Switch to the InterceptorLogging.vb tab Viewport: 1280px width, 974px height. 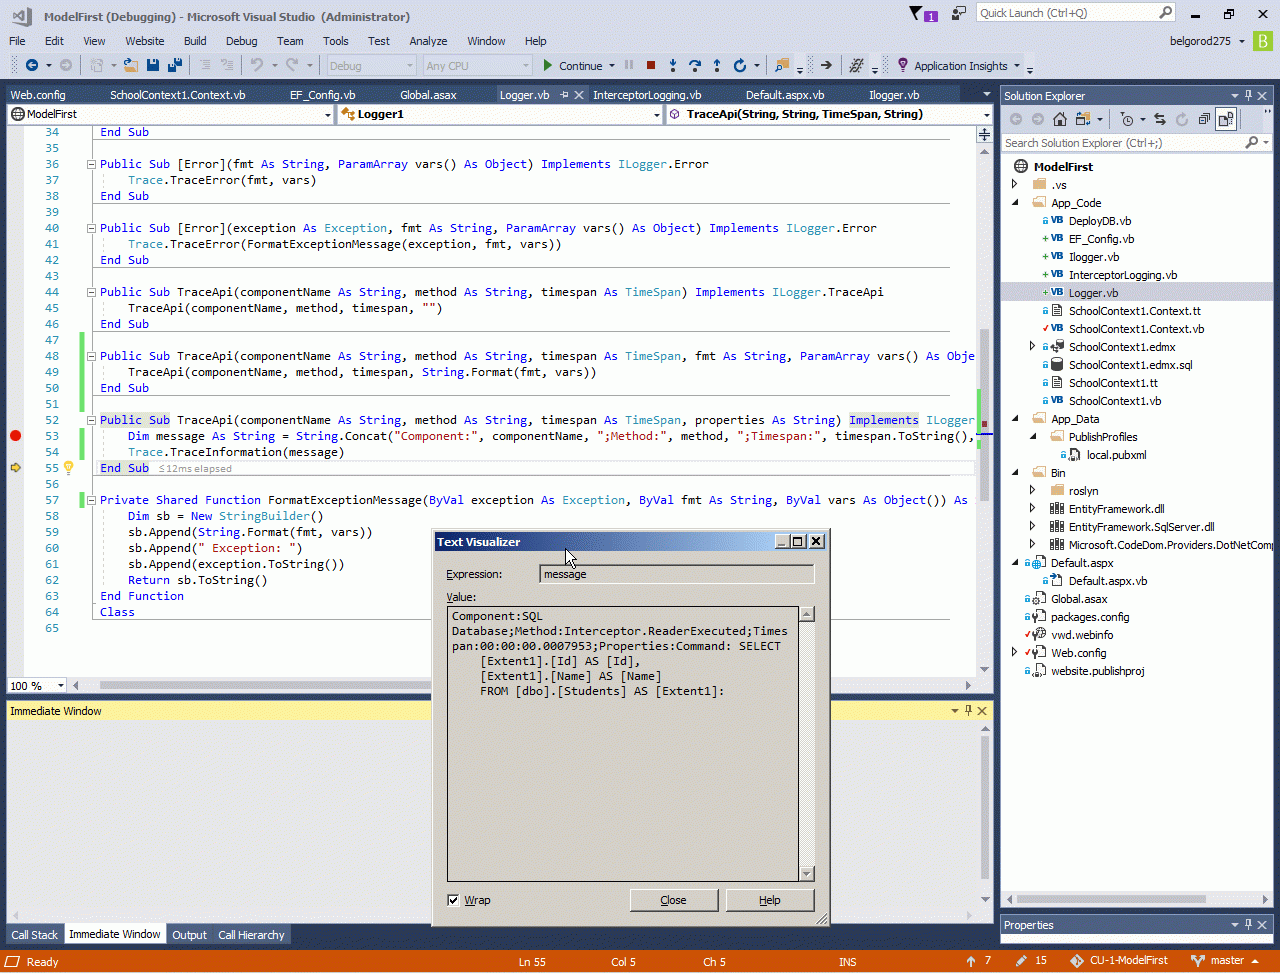(x=647, y=95)
